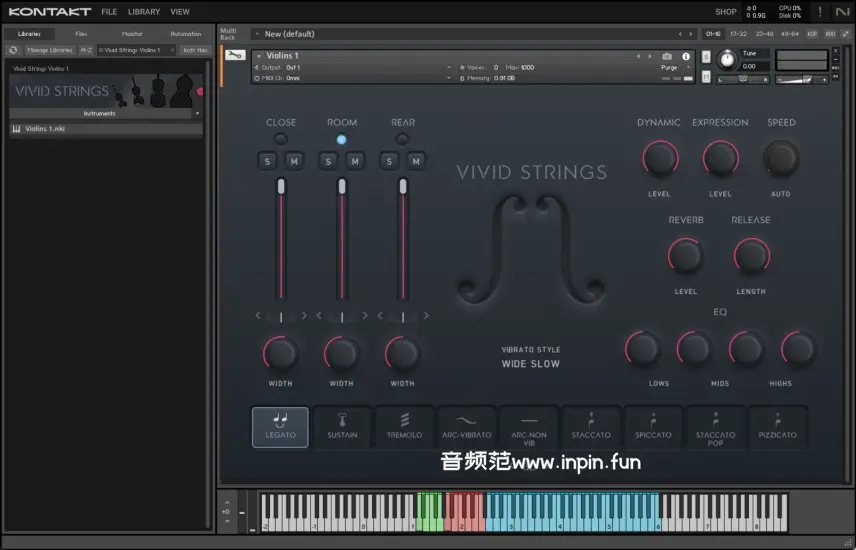This screenshot has width=856, height=550.
Task: Click the Close mic volume fader
Action: click(281, 186)
